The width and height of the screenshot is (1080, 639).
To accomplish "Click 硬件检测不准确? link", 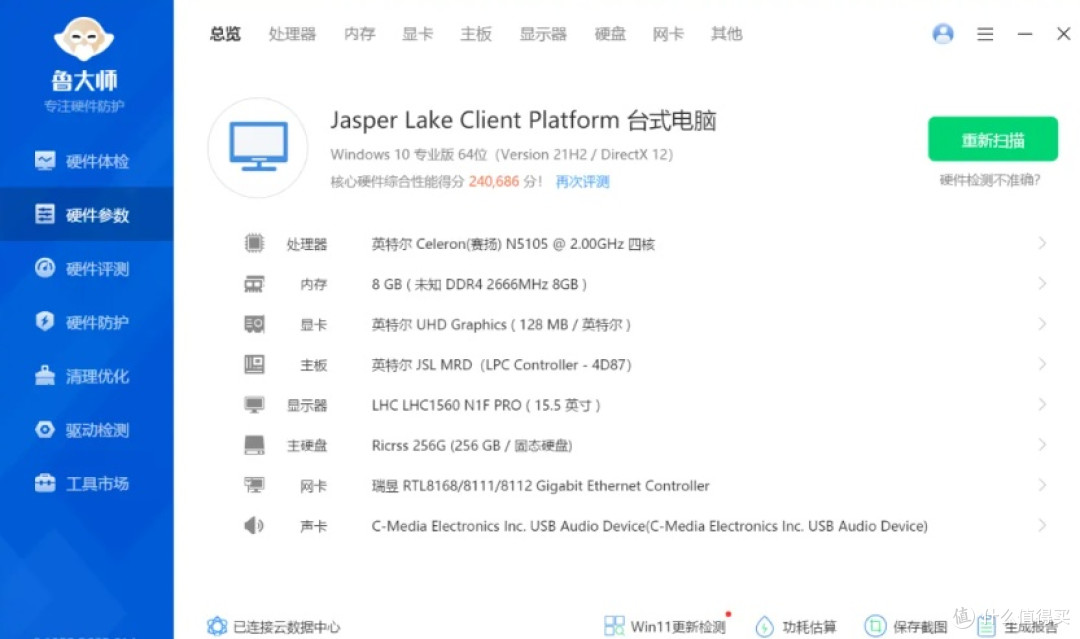I will coord(990,180).
